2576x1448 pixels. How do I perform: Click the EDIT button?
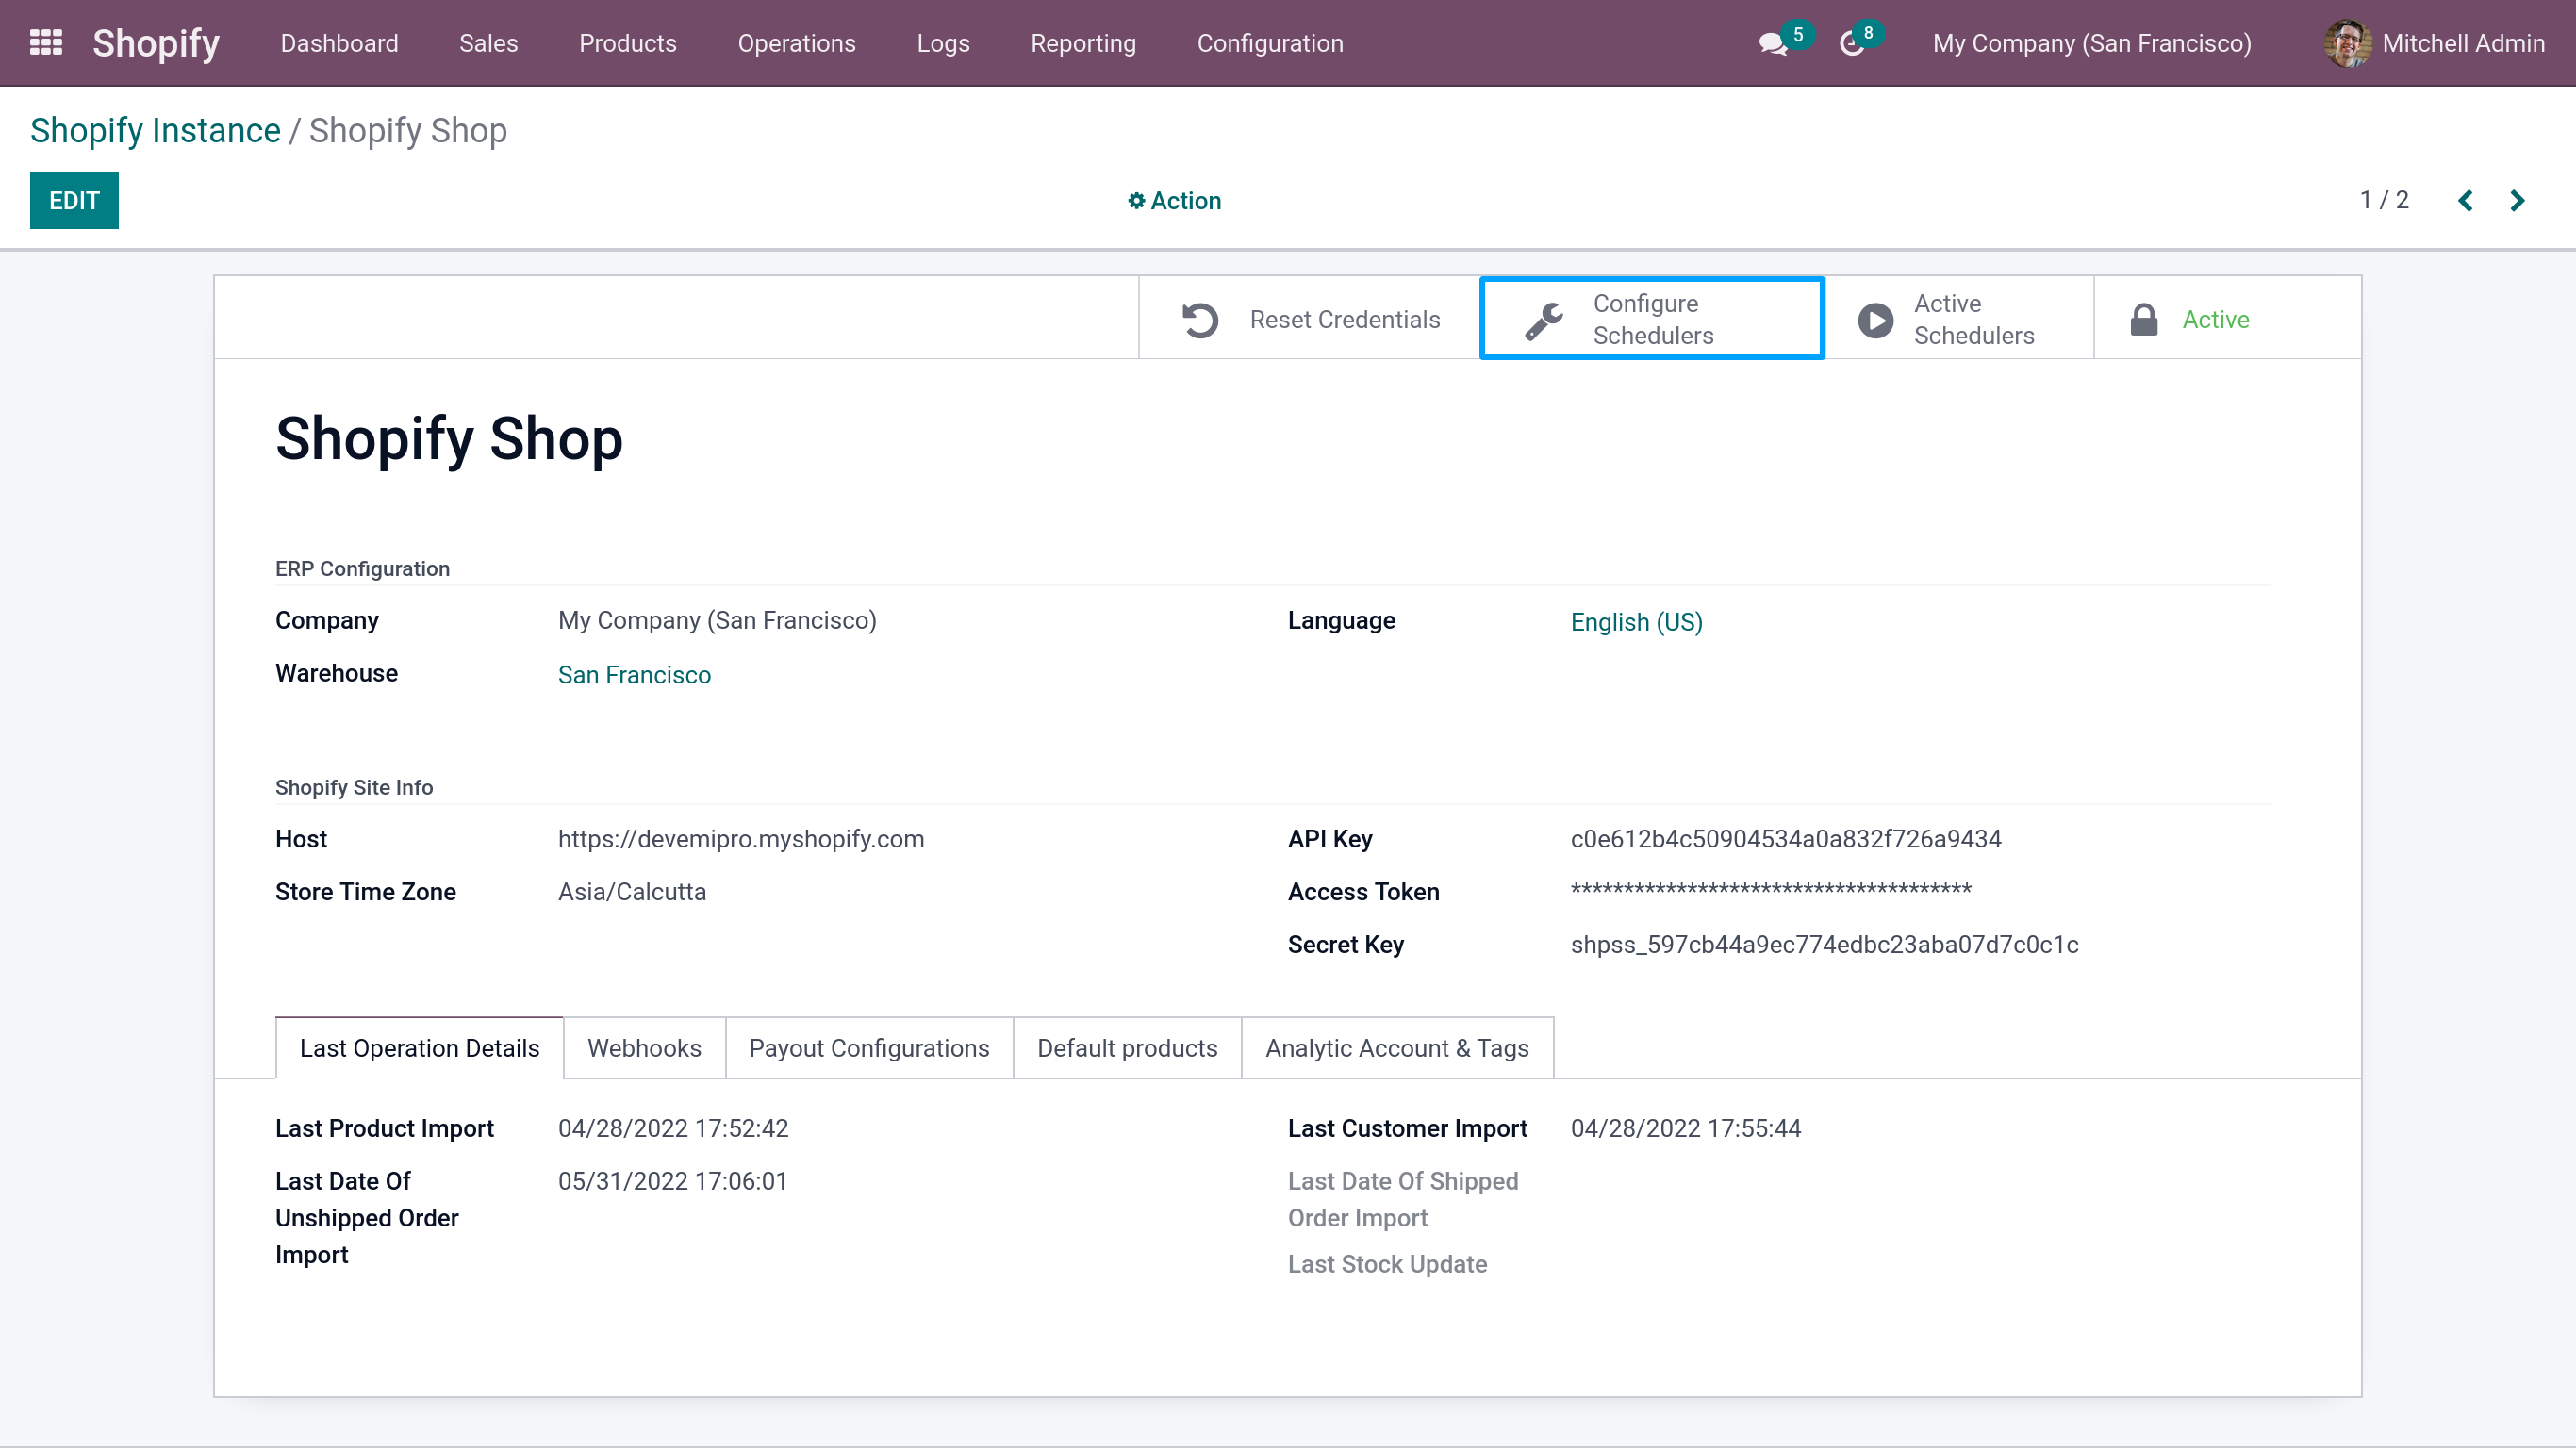(x=74, y=201)
